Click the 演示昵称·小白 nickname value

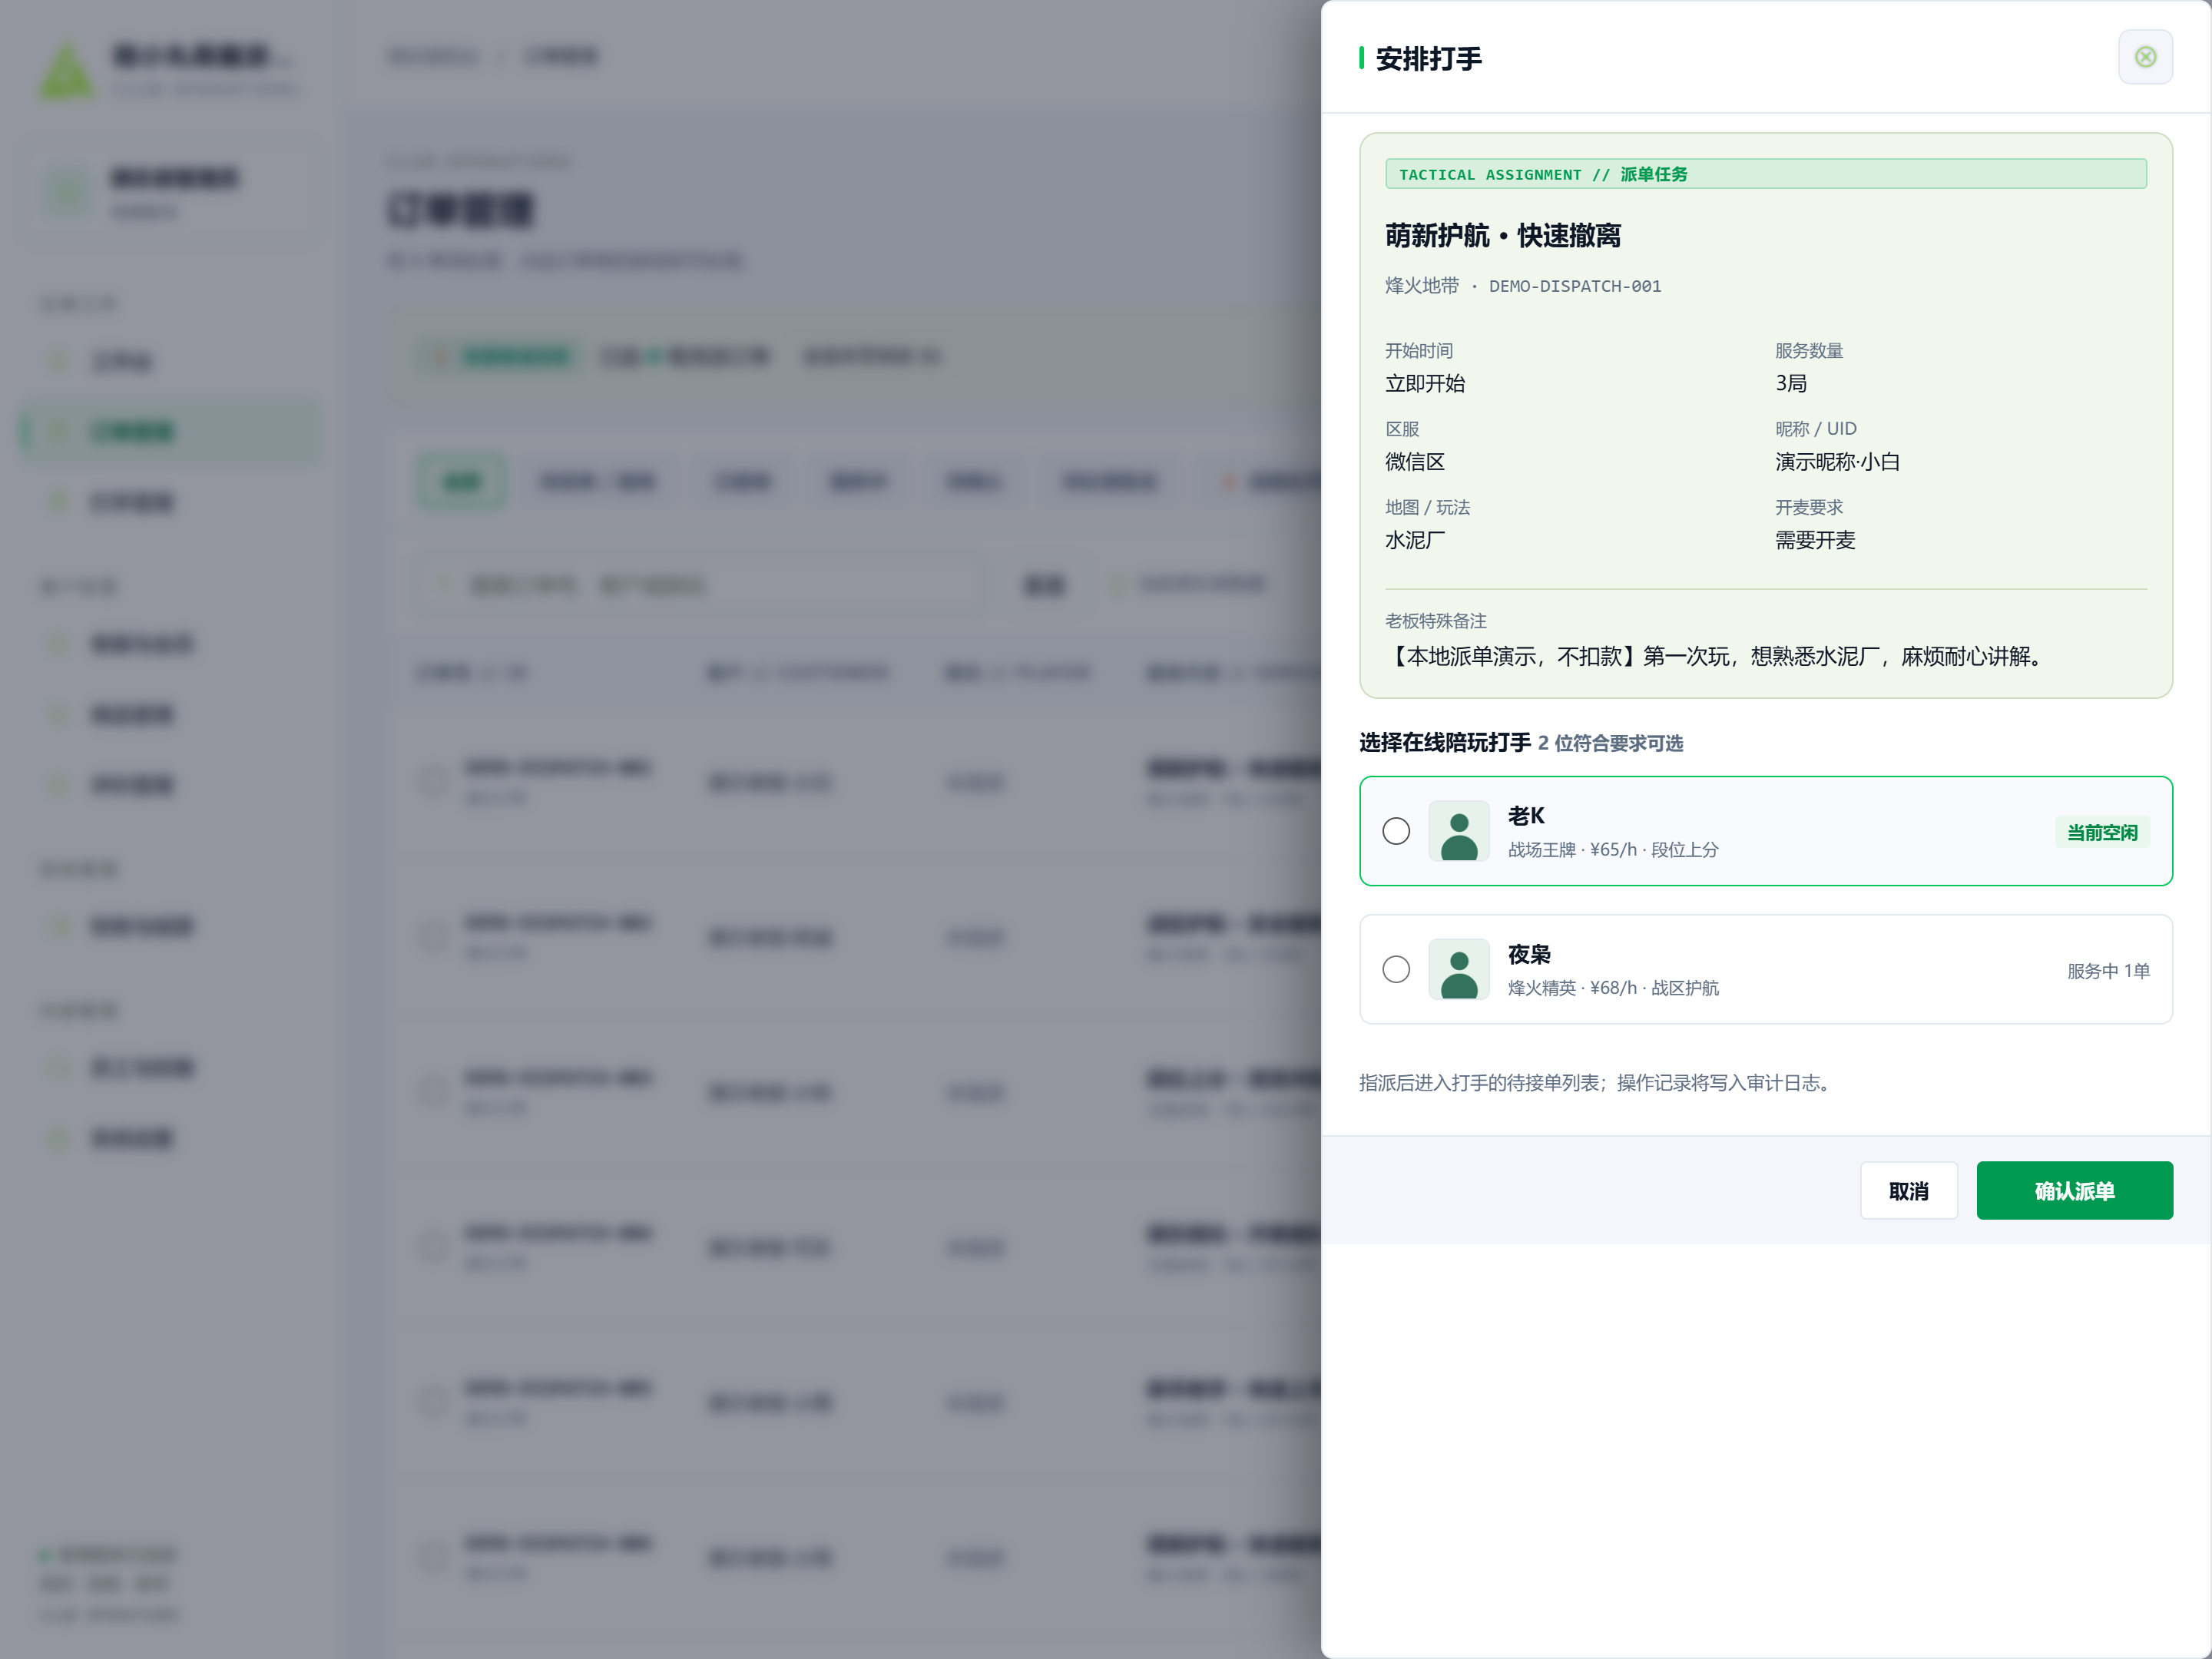[1837, 462]
